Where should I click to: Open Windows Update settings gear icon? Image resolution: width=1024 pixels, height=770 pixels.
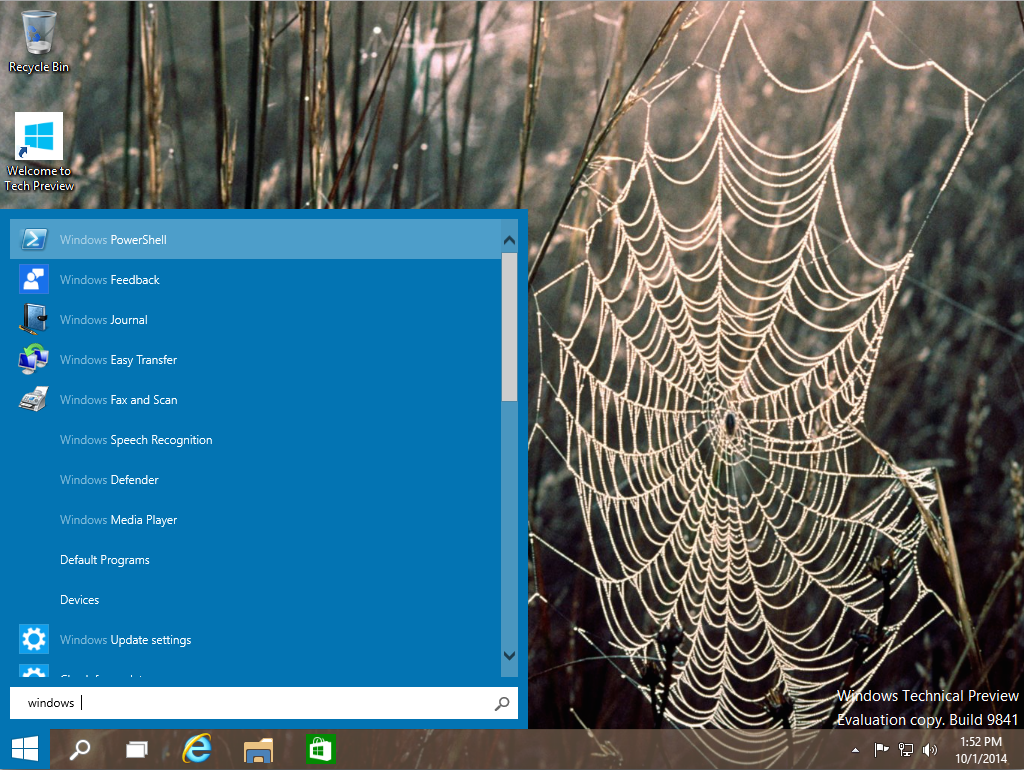pos(33,639)
